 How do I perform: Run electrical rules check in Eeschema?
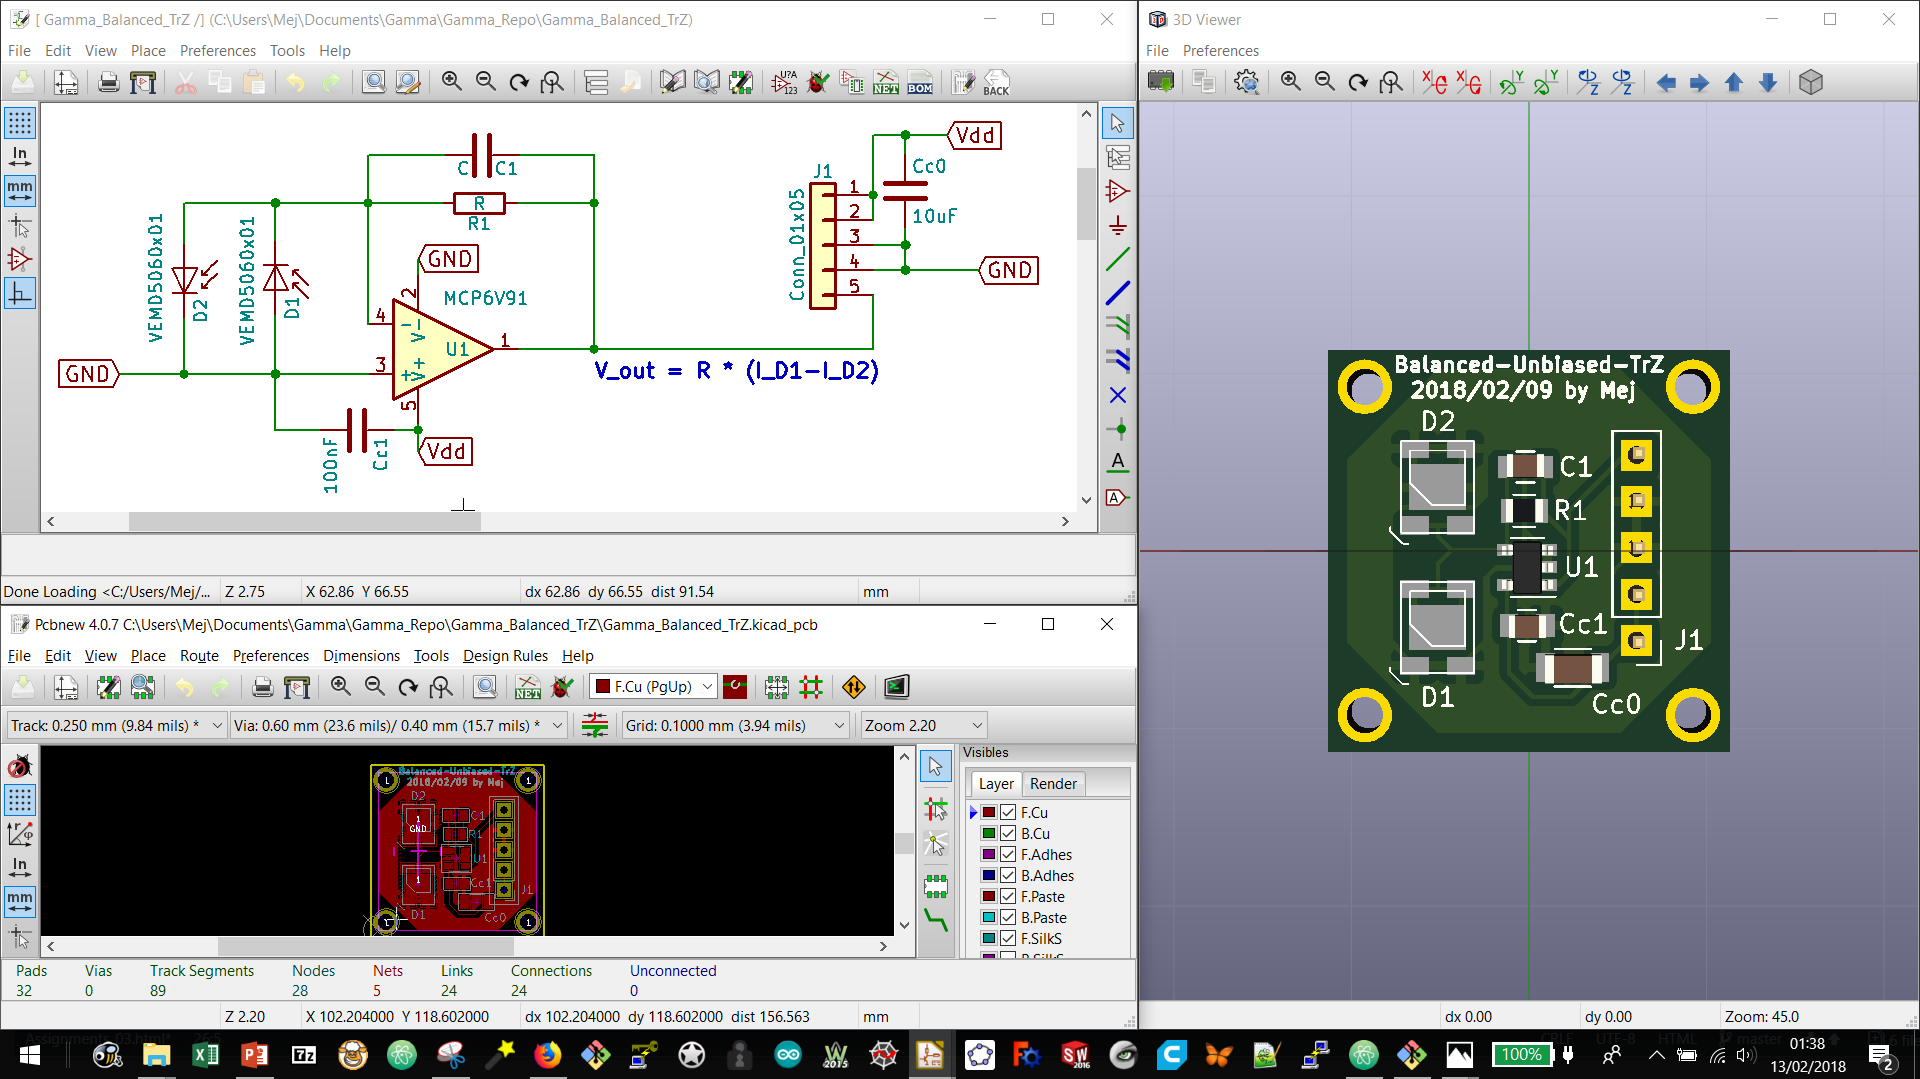point(818,83)
